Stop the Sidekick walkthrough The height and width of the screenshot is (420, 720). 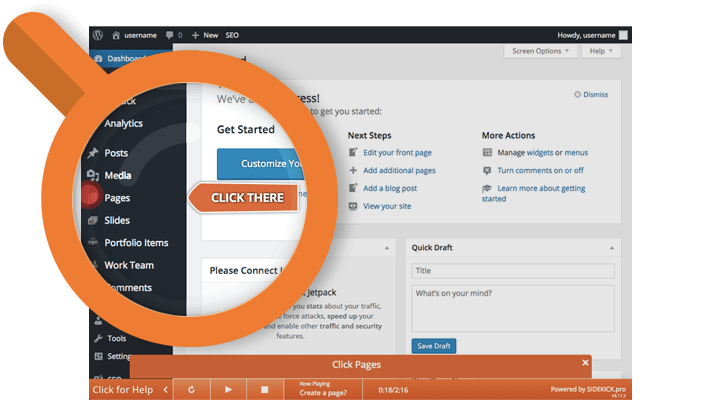pos(265,388)
